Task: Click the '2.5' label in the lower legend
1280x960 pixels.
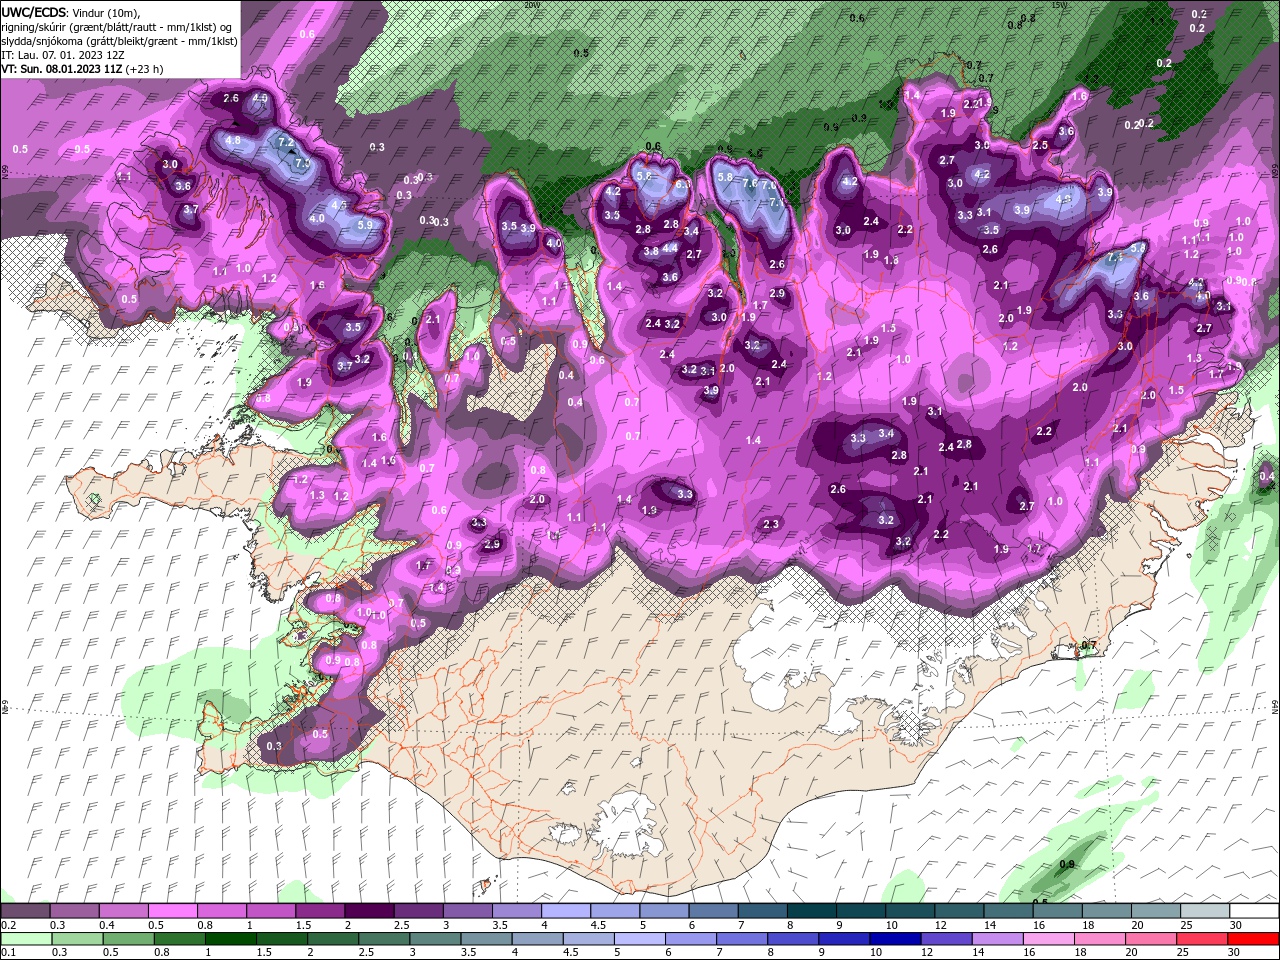Action: pos(366,954)
